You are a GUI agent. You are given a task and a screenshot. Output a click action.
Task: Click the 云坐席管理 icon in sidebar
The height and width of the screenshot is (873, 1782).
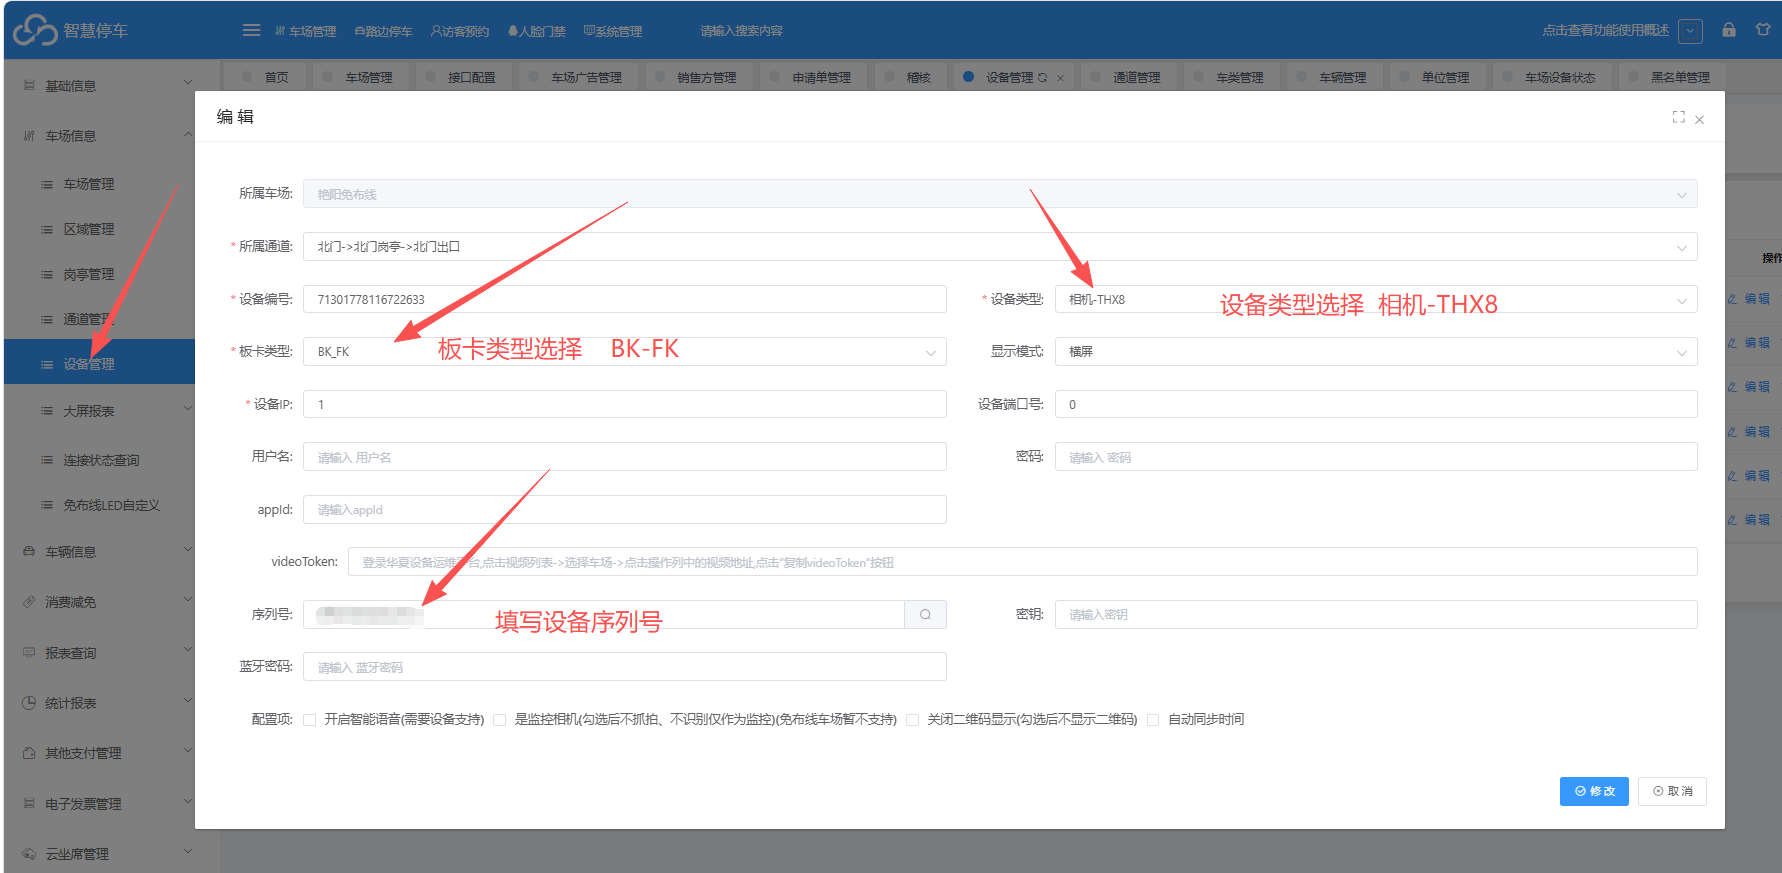pos(29,854)
